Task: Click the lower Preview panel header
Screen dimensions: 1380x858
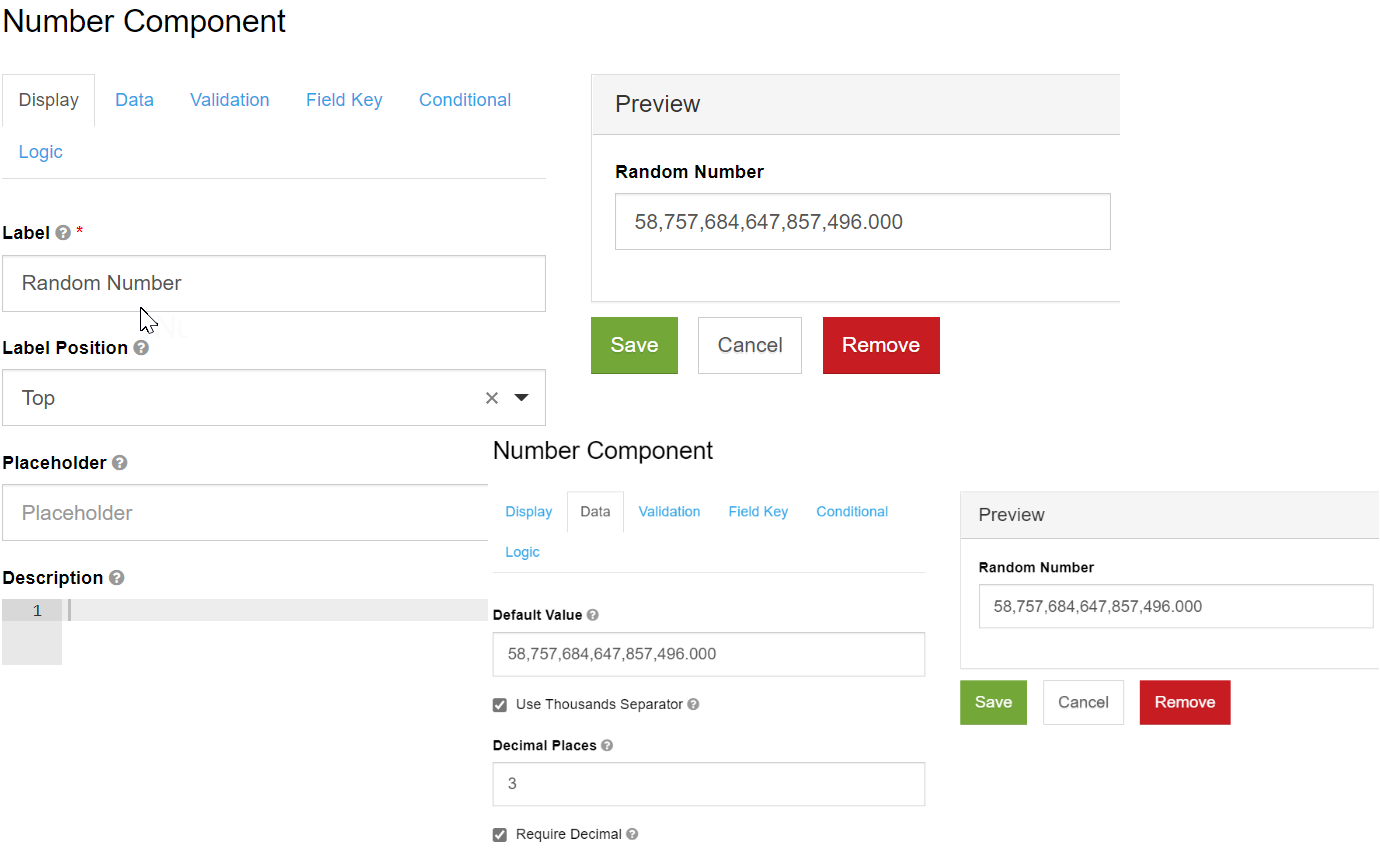Action: click(1170, 515)
